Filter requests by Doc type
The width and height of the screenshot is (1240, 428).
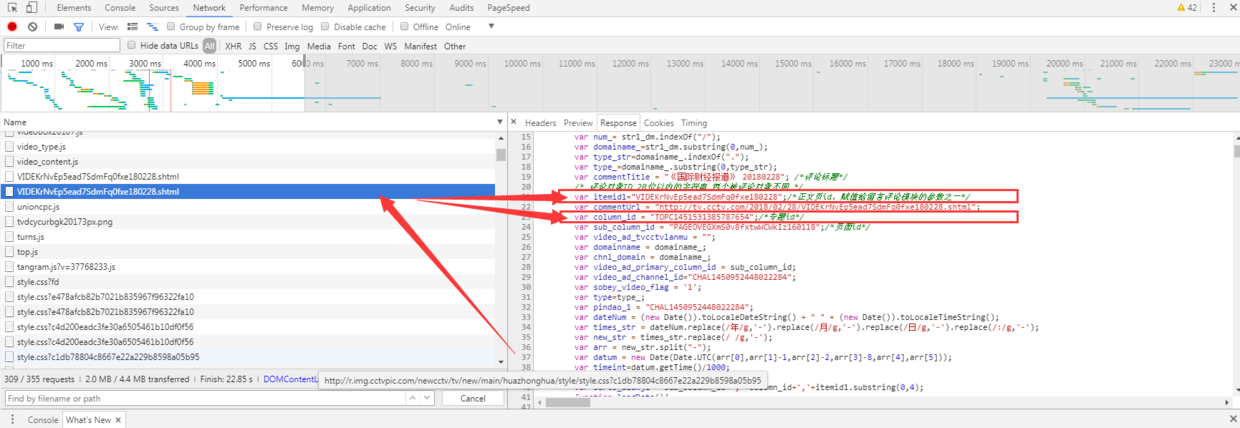tap(370, 46)
